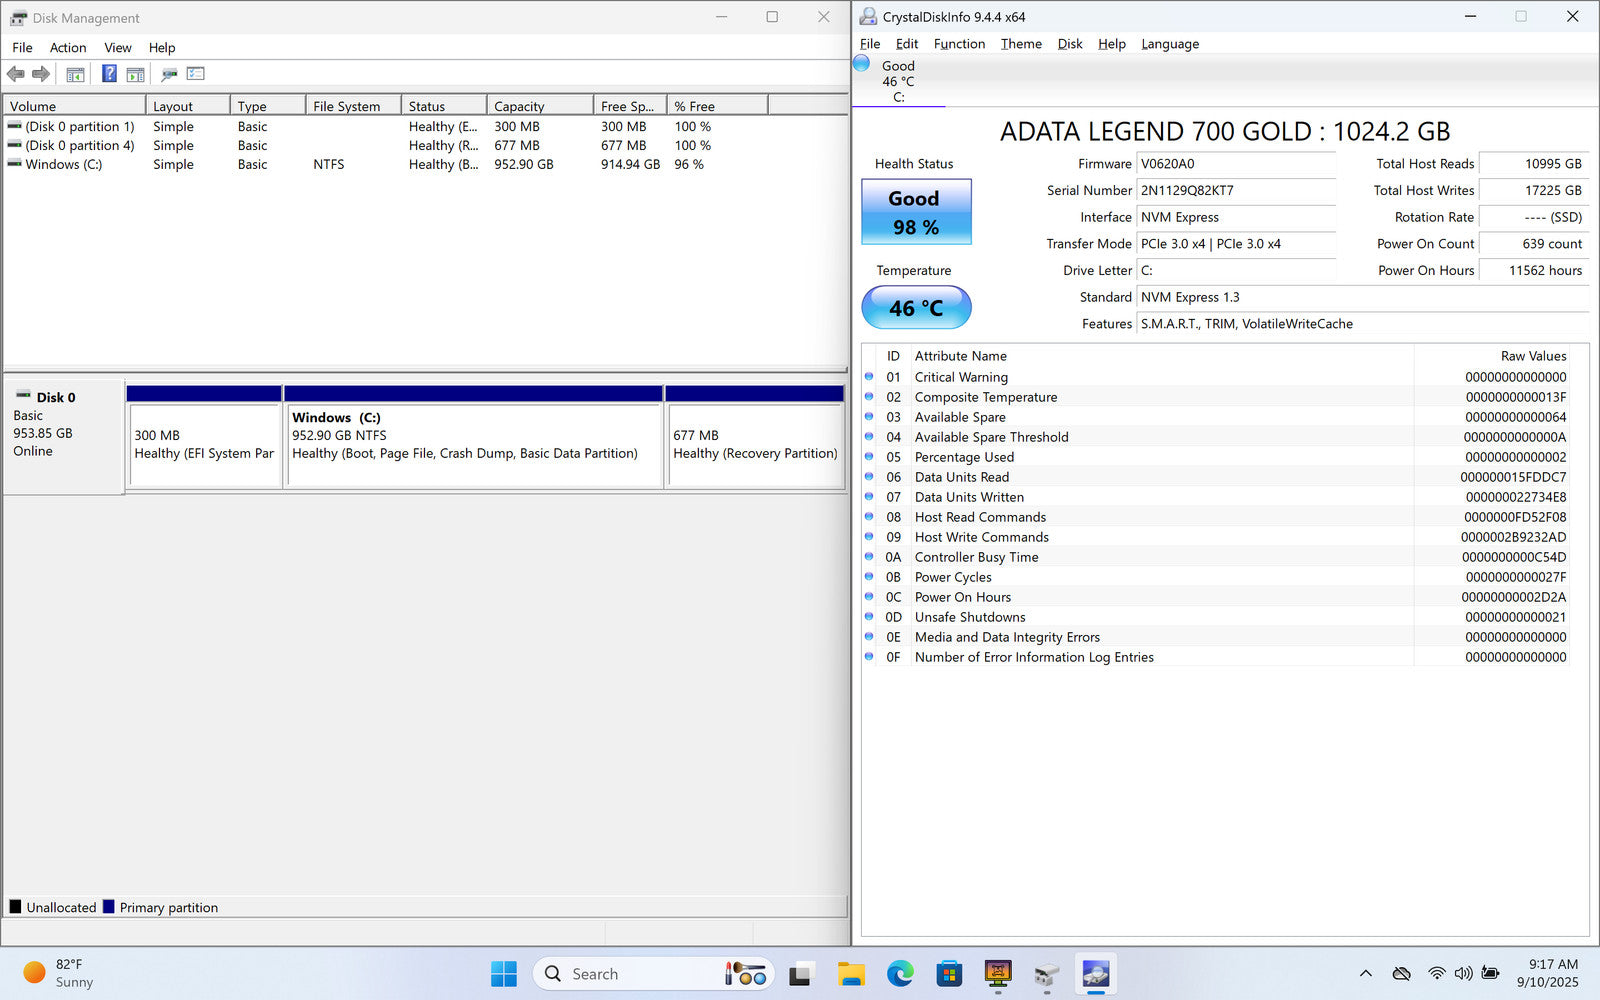Open the Function menu in CrystalDiskInfo

959,44
